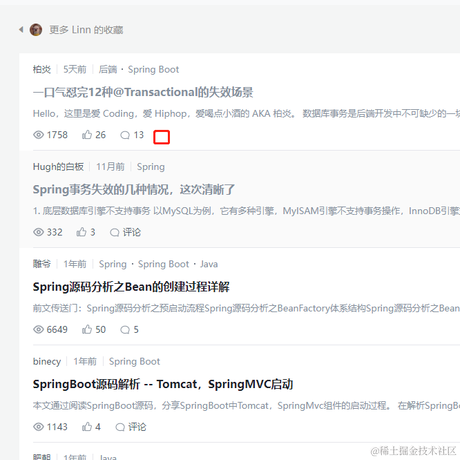Select the 后端 tag on 柏炎's post
The width and height of the screenshot is (460, 460).
[x=108, y=69]
